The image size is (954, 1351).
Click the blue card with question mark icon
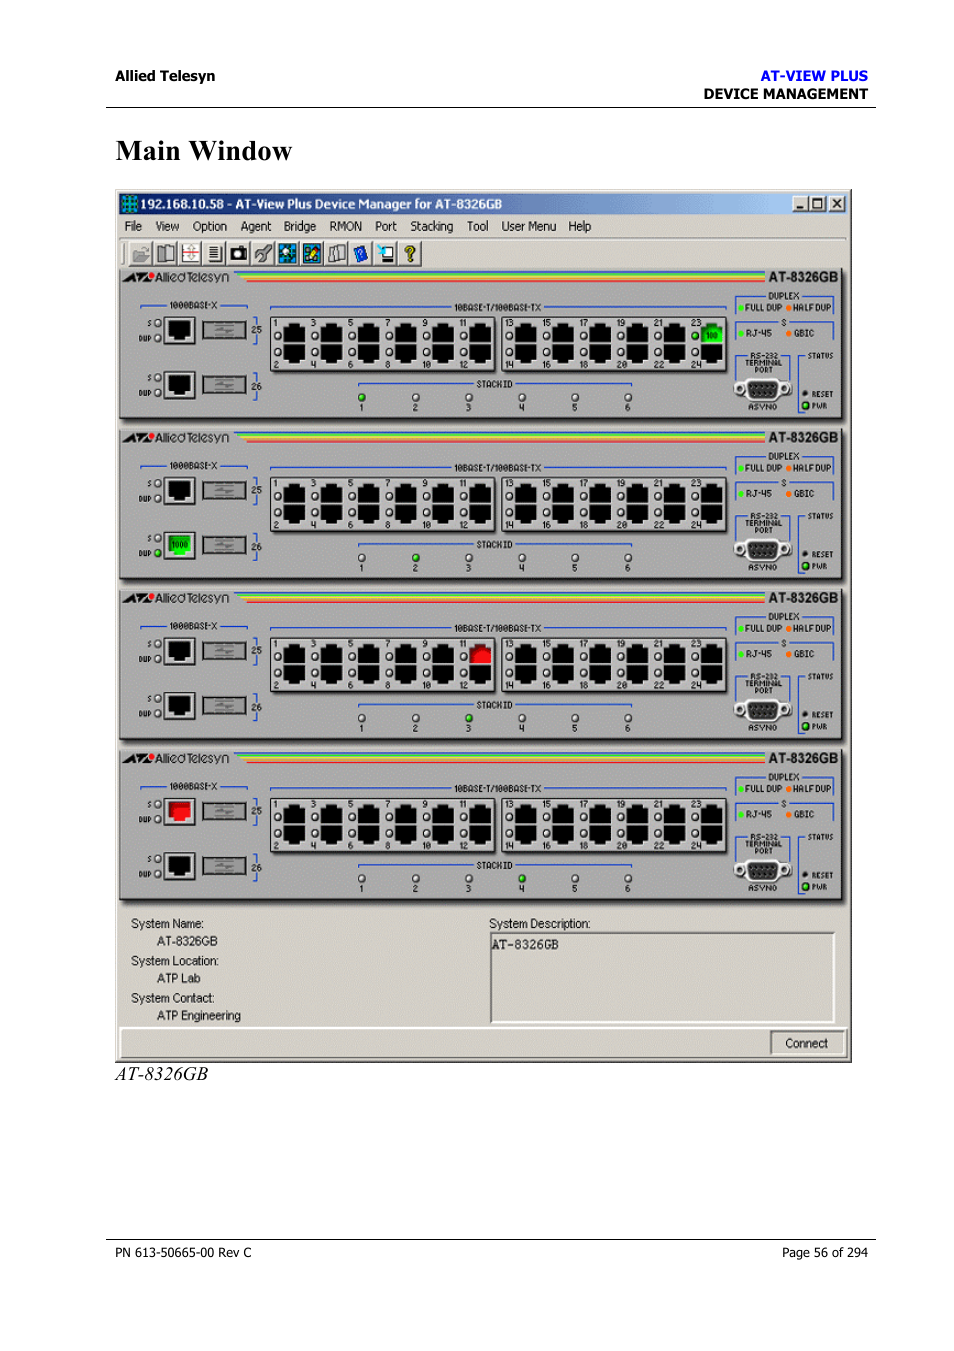point(361,253)
